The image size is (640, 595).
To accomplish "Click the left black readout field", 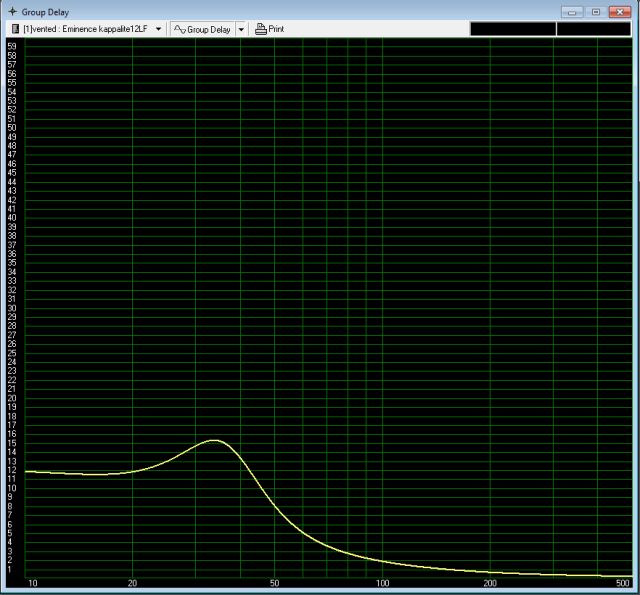I will click(x=511, y=29).
